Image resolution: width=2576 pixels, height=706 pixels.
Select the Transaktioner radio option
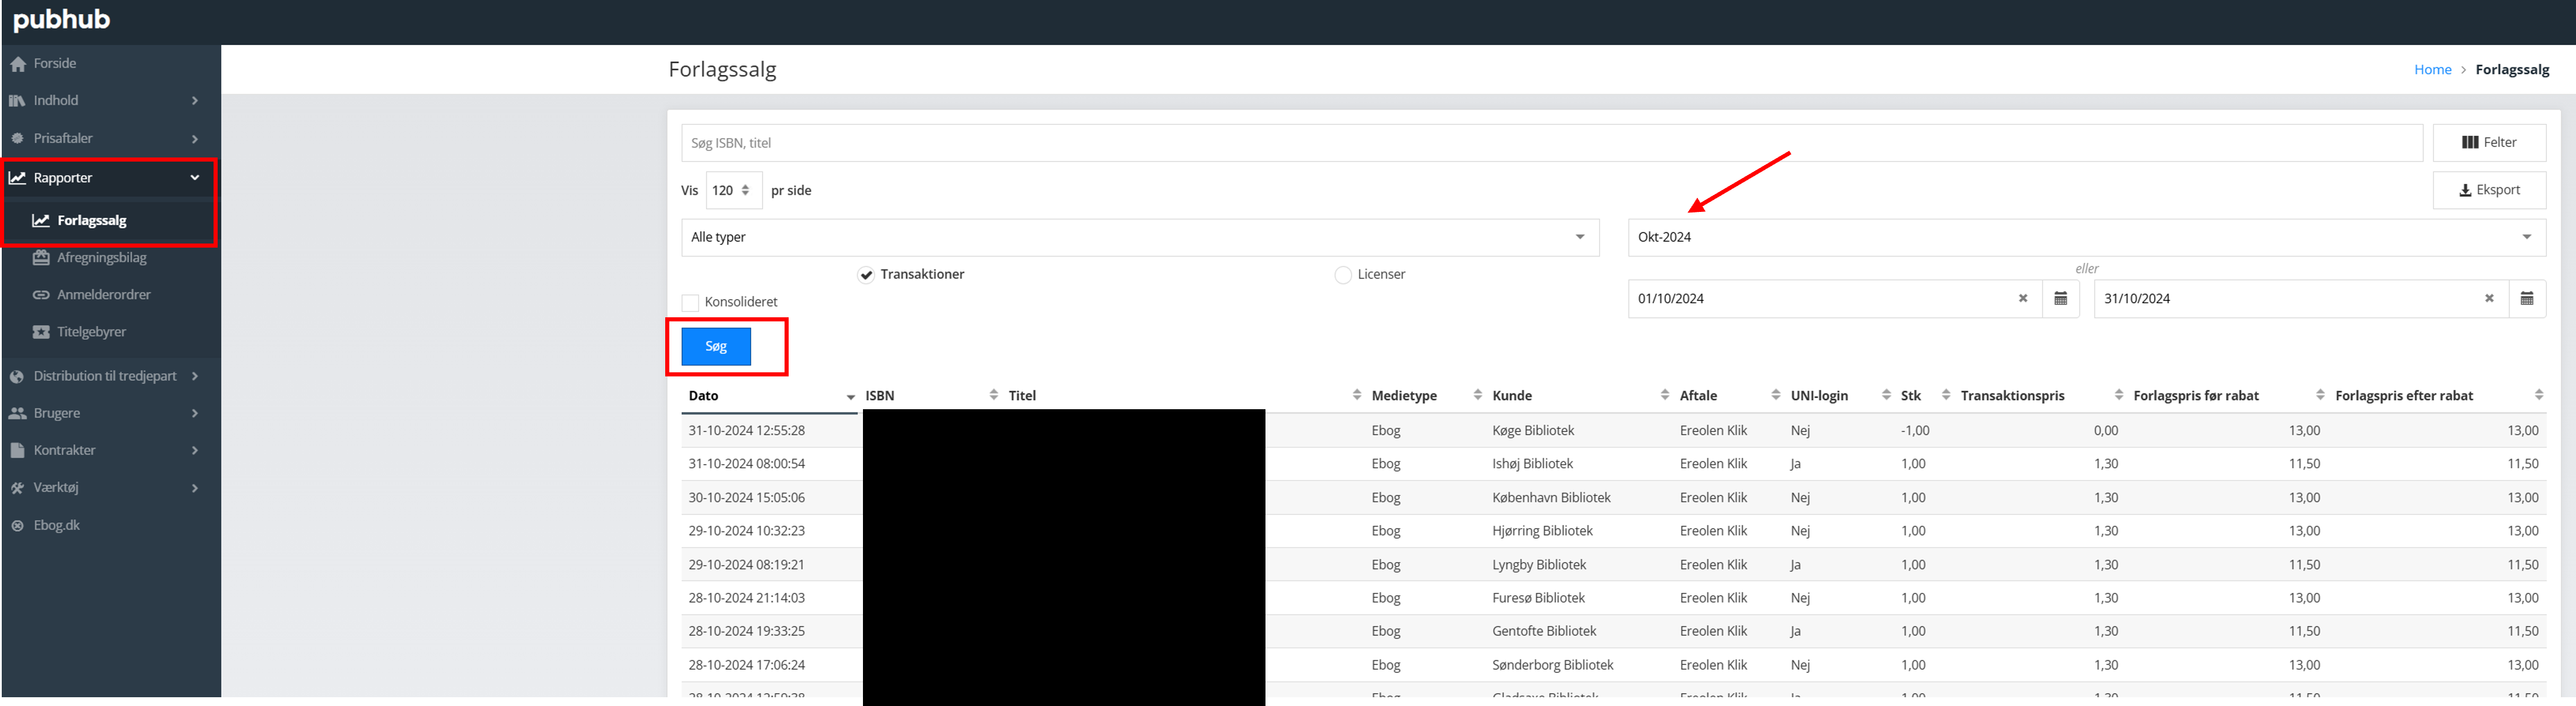coord(866,275)
